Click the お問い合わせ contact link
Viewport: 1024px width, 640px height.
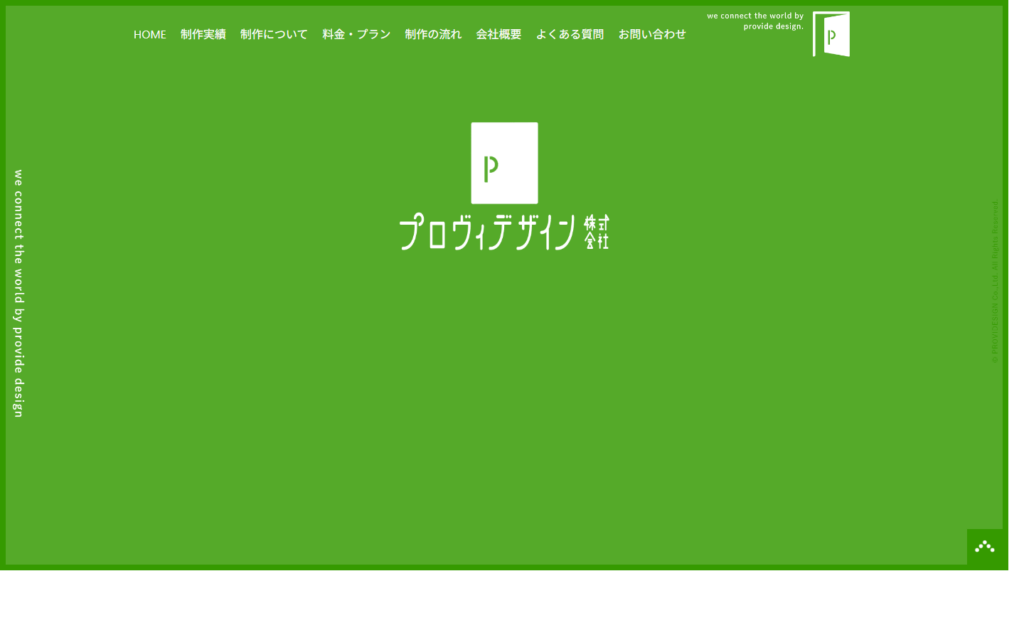[x=652, y=34]
